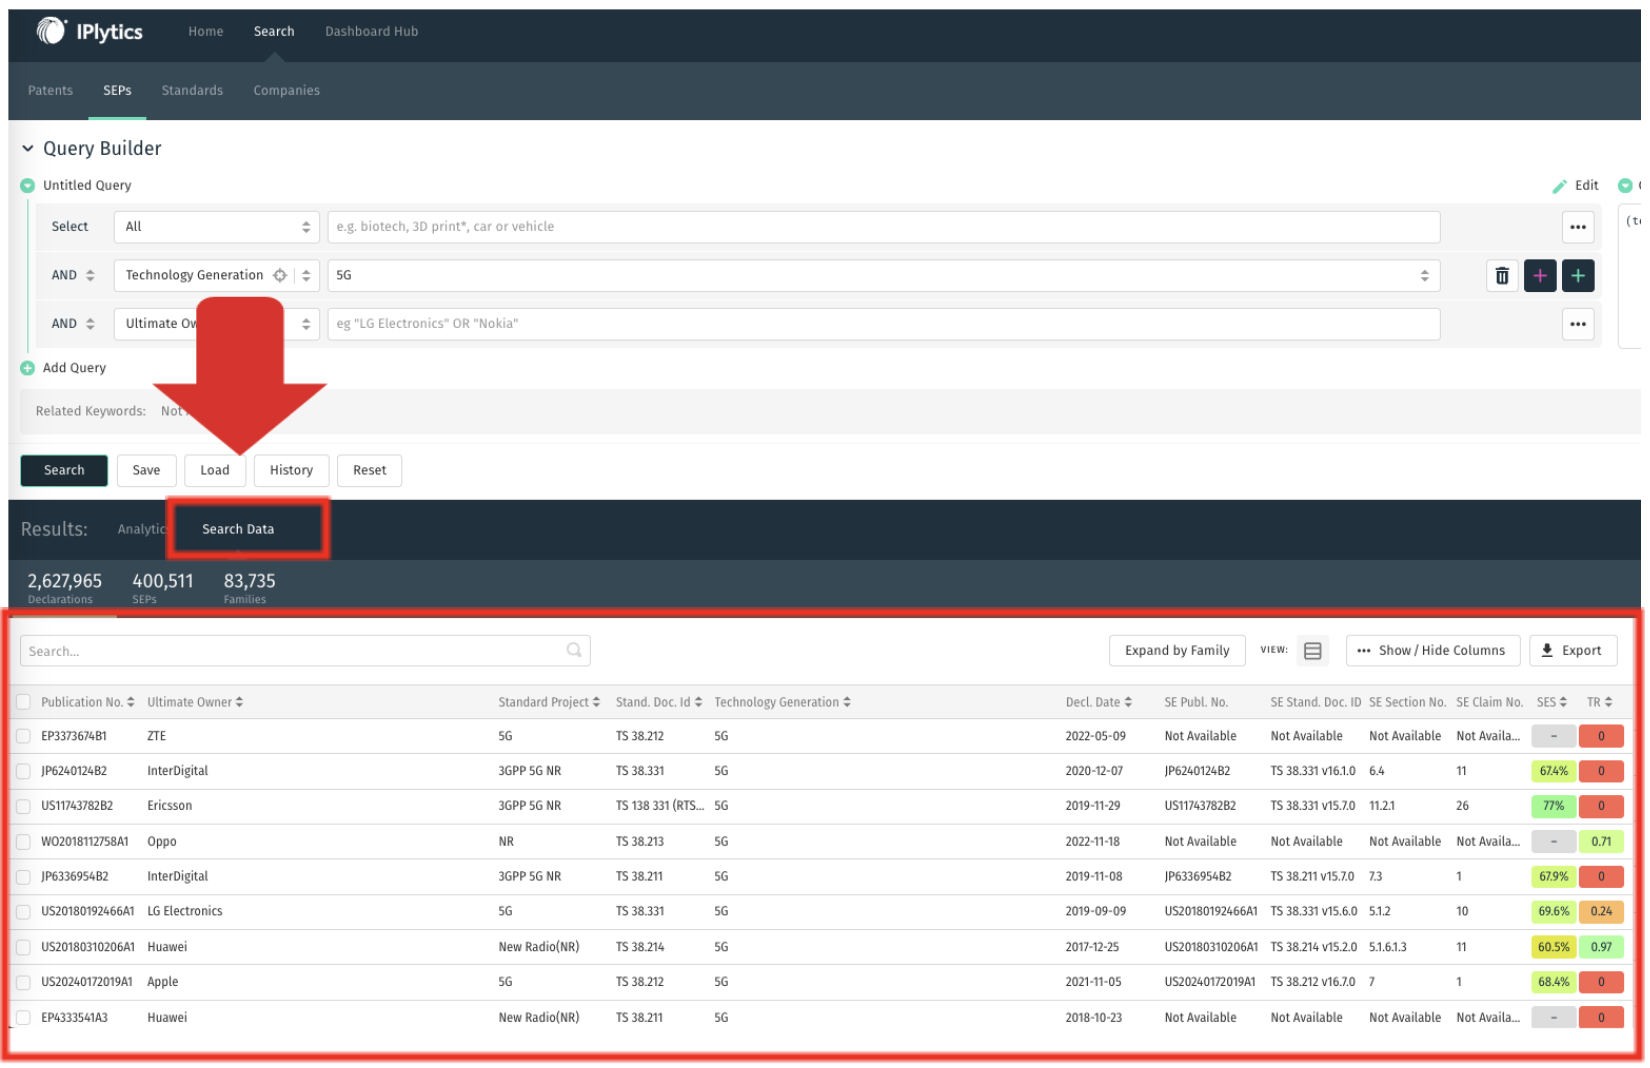Click the search magnifier in results search box
This screenshot has height=1068, width=1650.
pyautogui.click(x=574, y=650)
